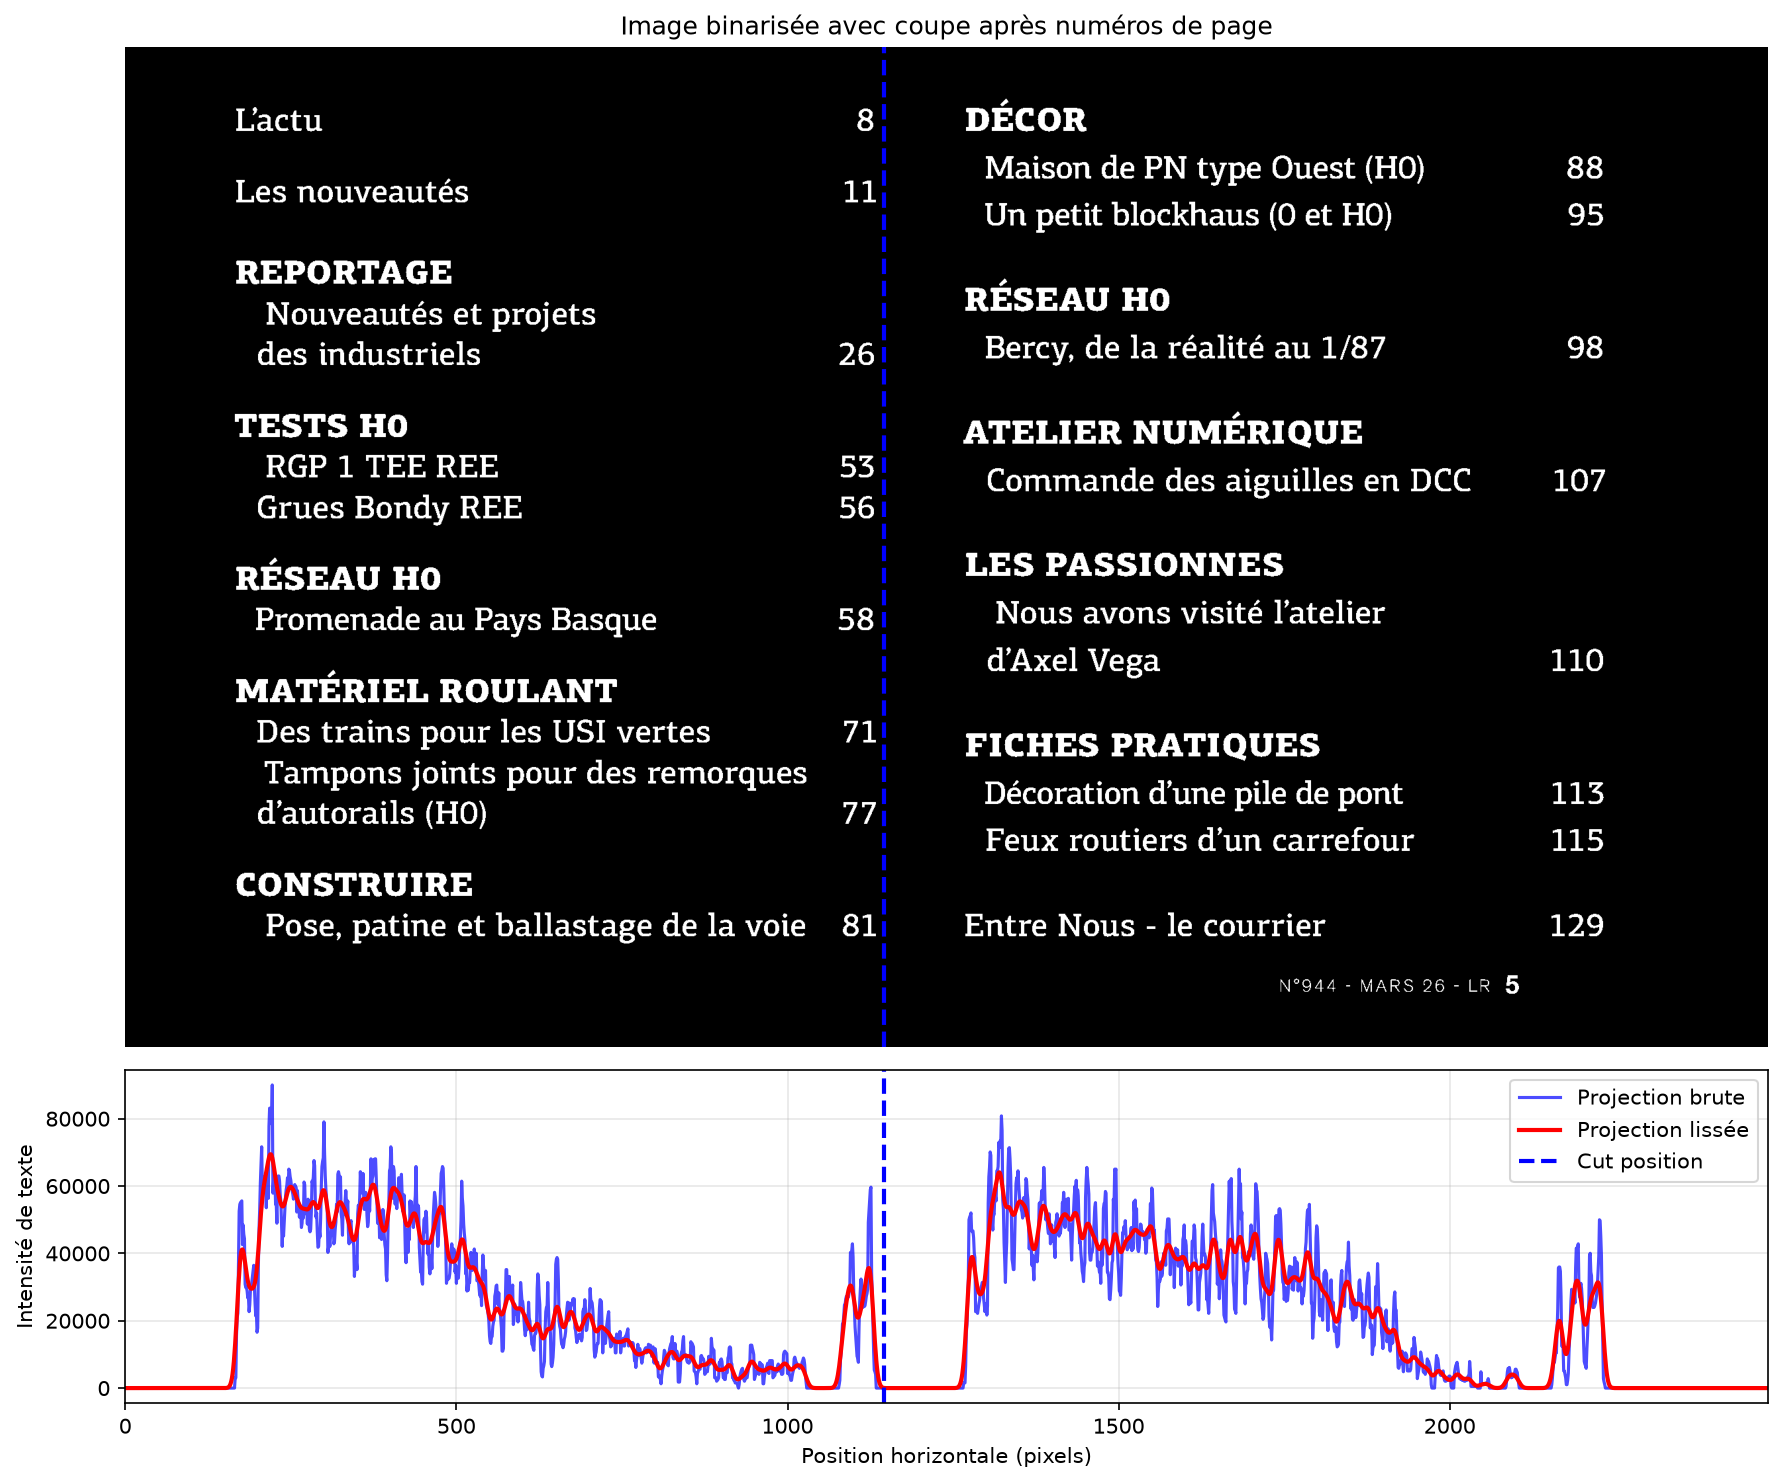Click the "CONSTRUIRE" heading
Viewport: 1783px width, 1483px height.
click(x=354, y=885)
